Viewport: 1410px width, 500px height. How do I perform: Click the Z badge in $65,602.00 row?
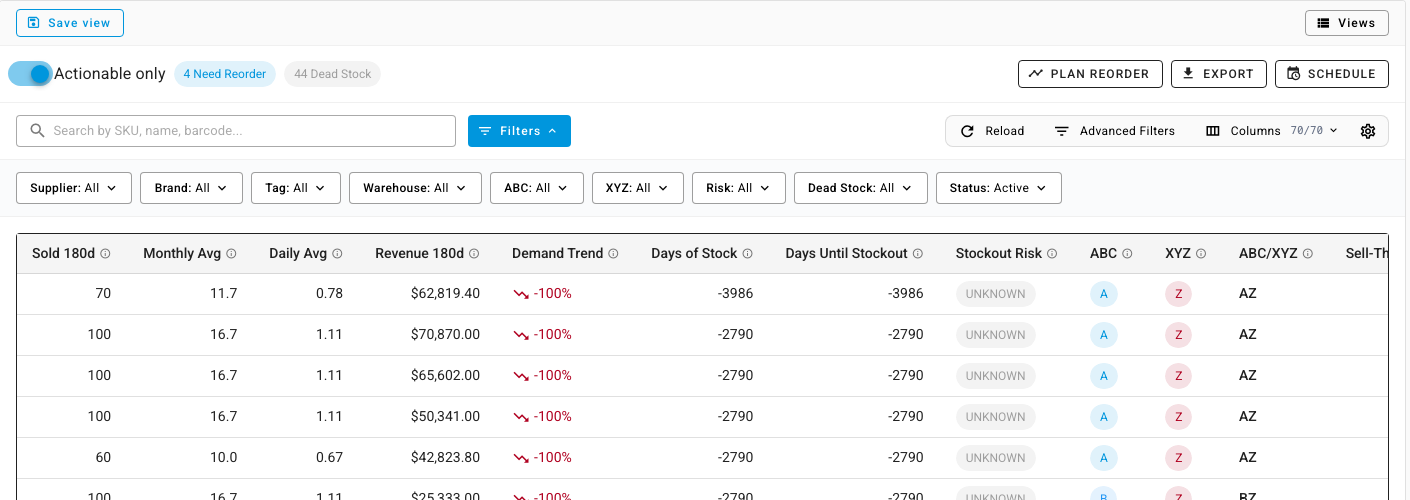click(1178, 376)
